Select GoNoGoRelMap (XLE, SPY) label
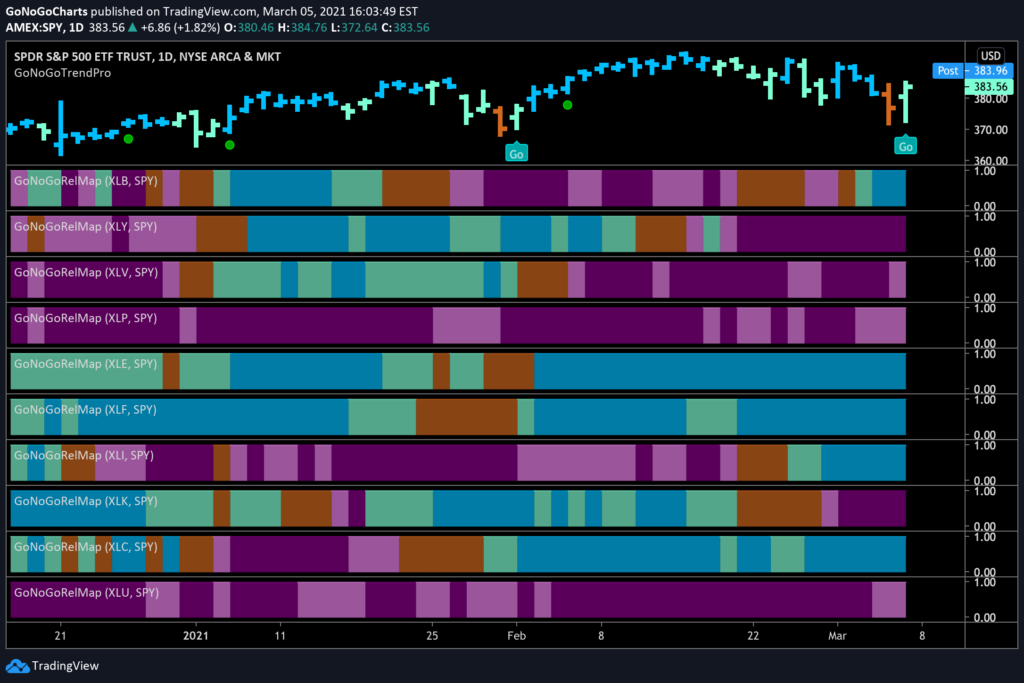Image resolution: width=1024 pixels, height=683 pixels. coord(86,364)
